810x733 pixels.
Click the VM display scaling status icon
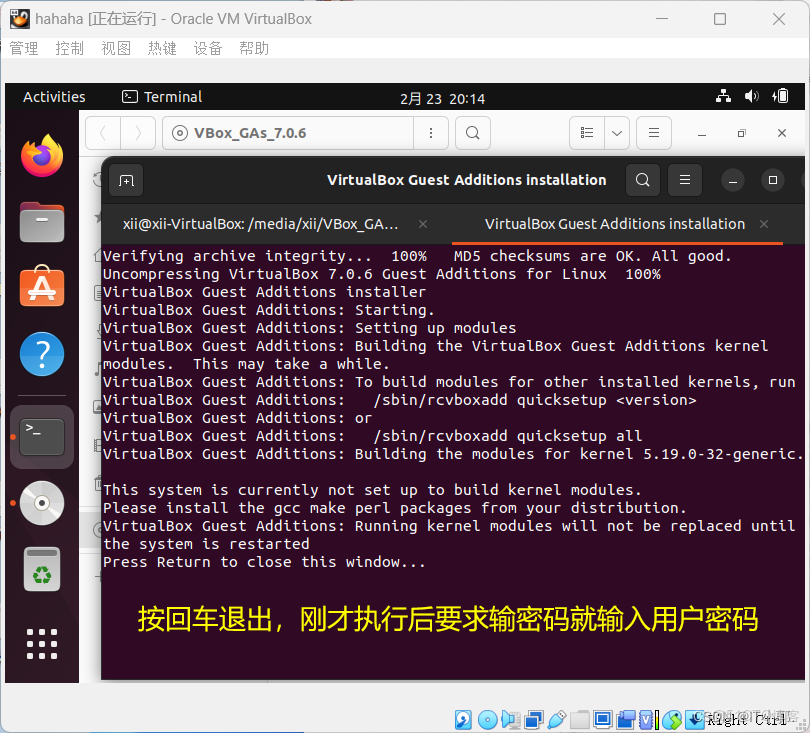604,718
